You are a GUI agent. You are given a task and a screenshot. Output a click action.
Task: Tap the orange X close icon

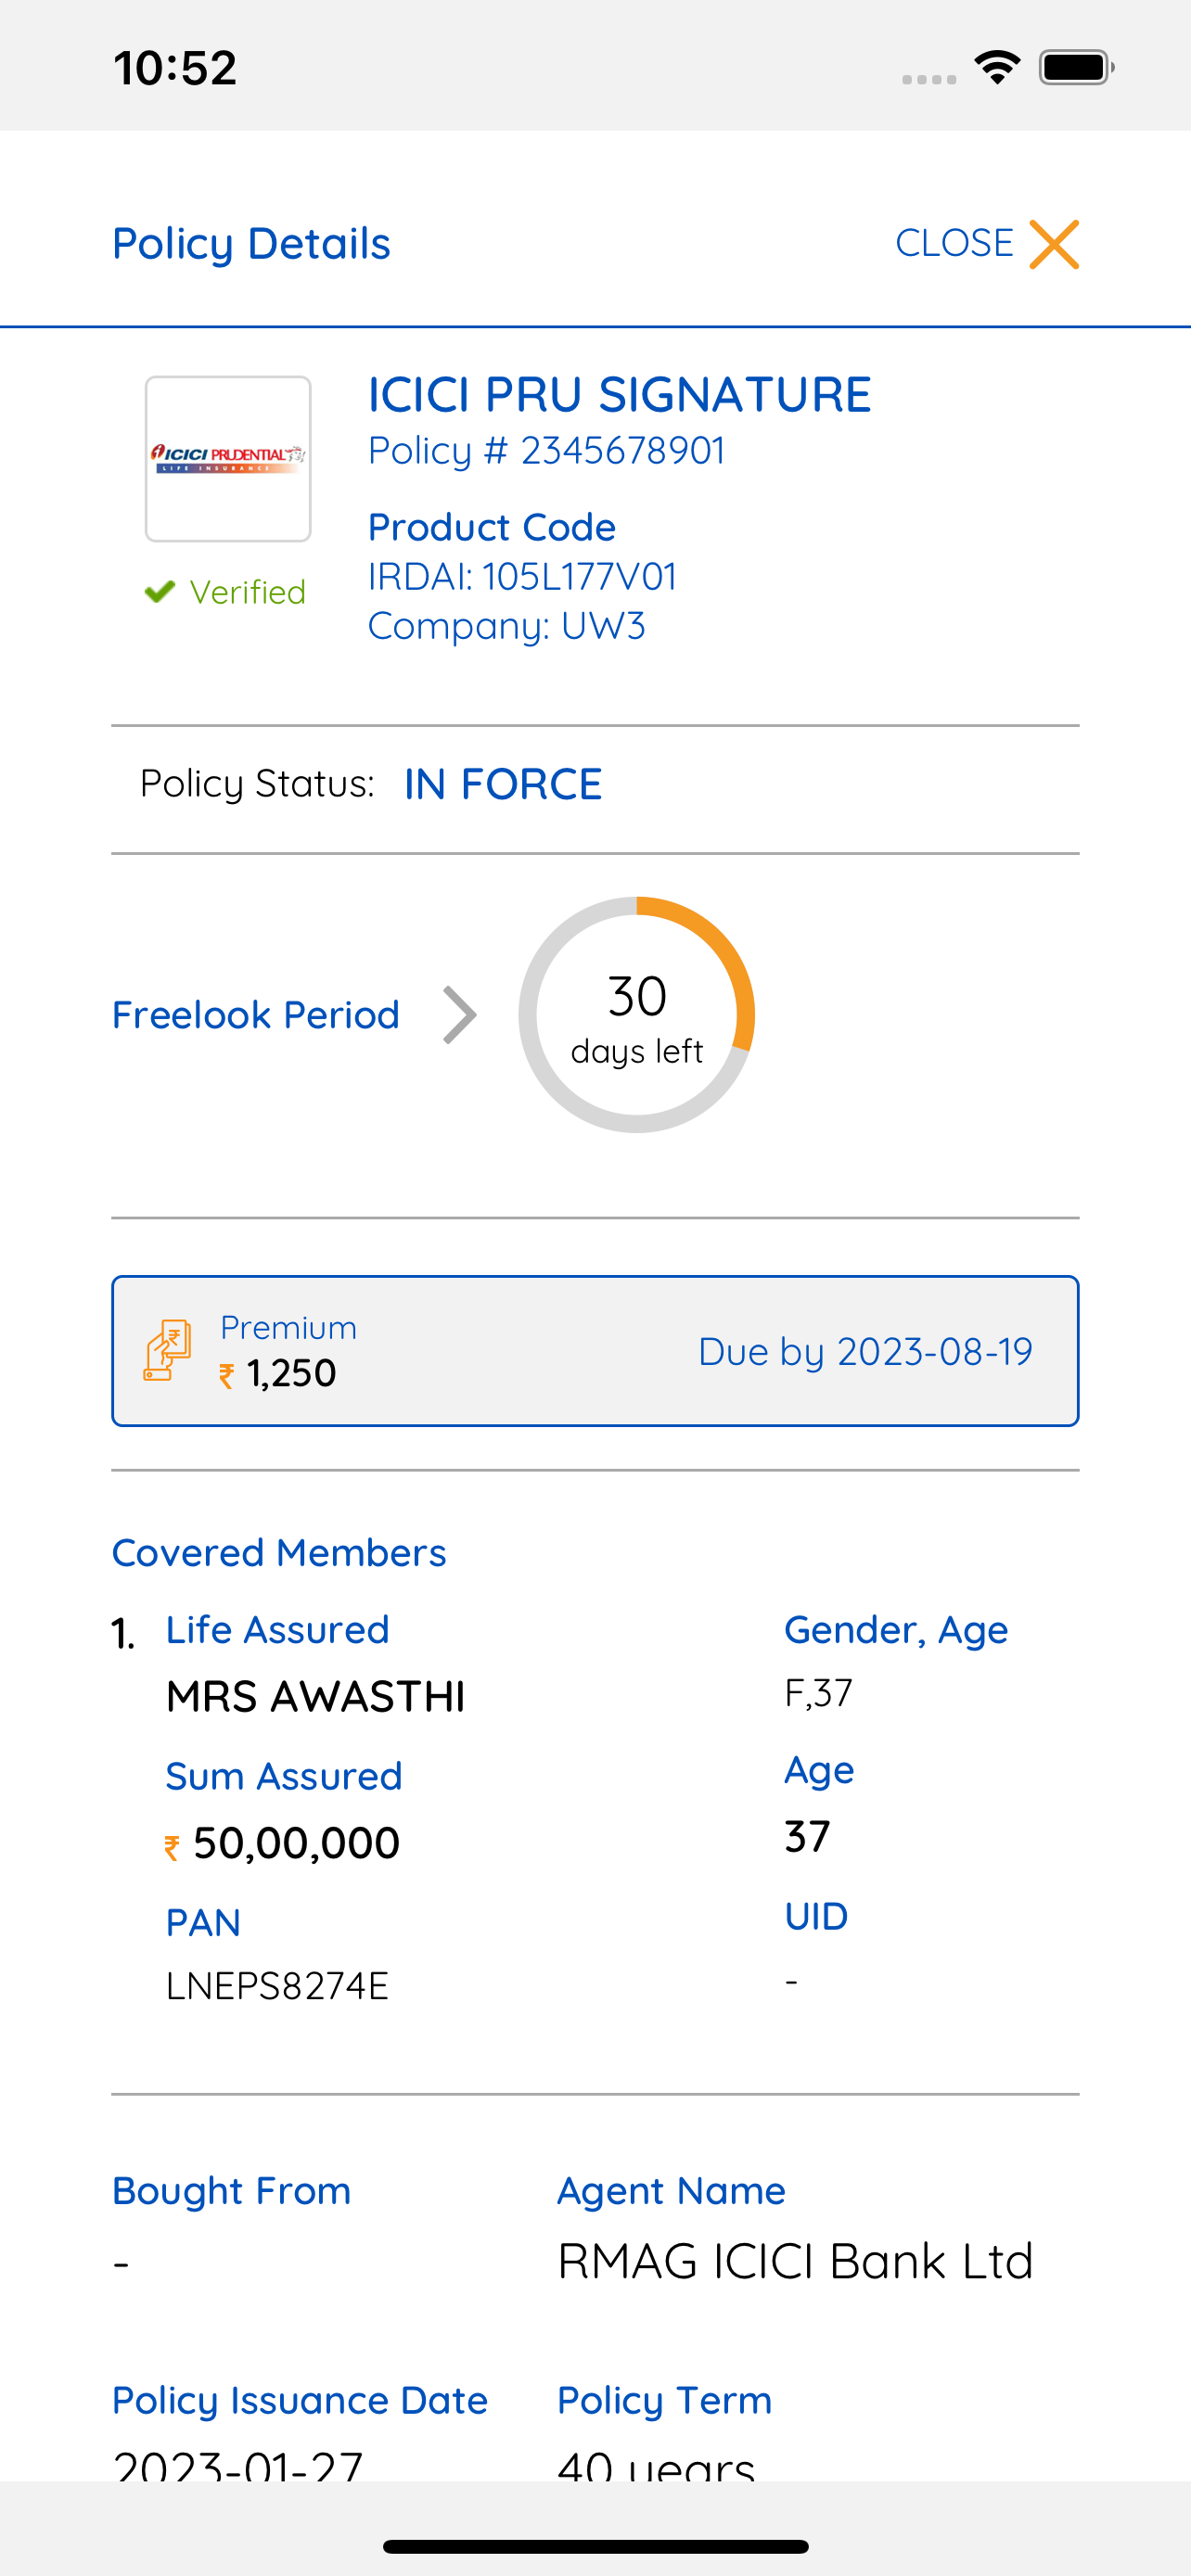[1054, 244]
